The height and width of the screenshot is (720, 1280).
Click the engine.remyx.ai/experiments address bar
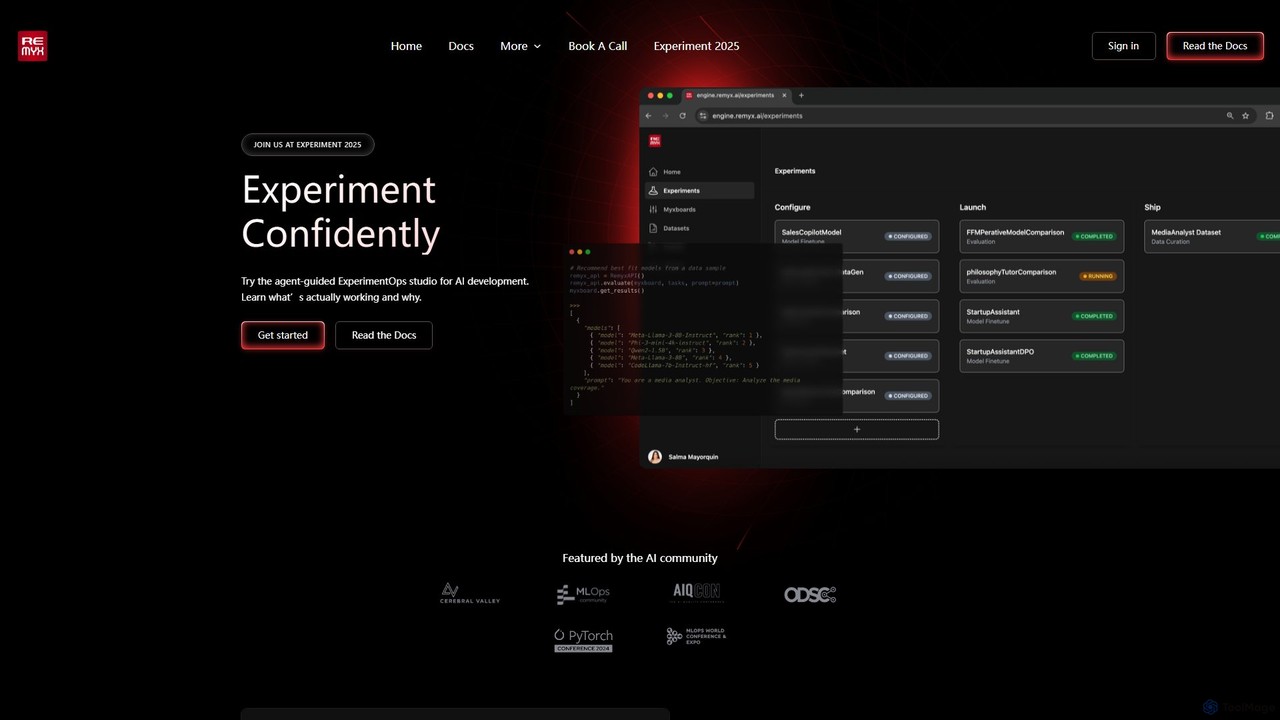tap(960, 116)
